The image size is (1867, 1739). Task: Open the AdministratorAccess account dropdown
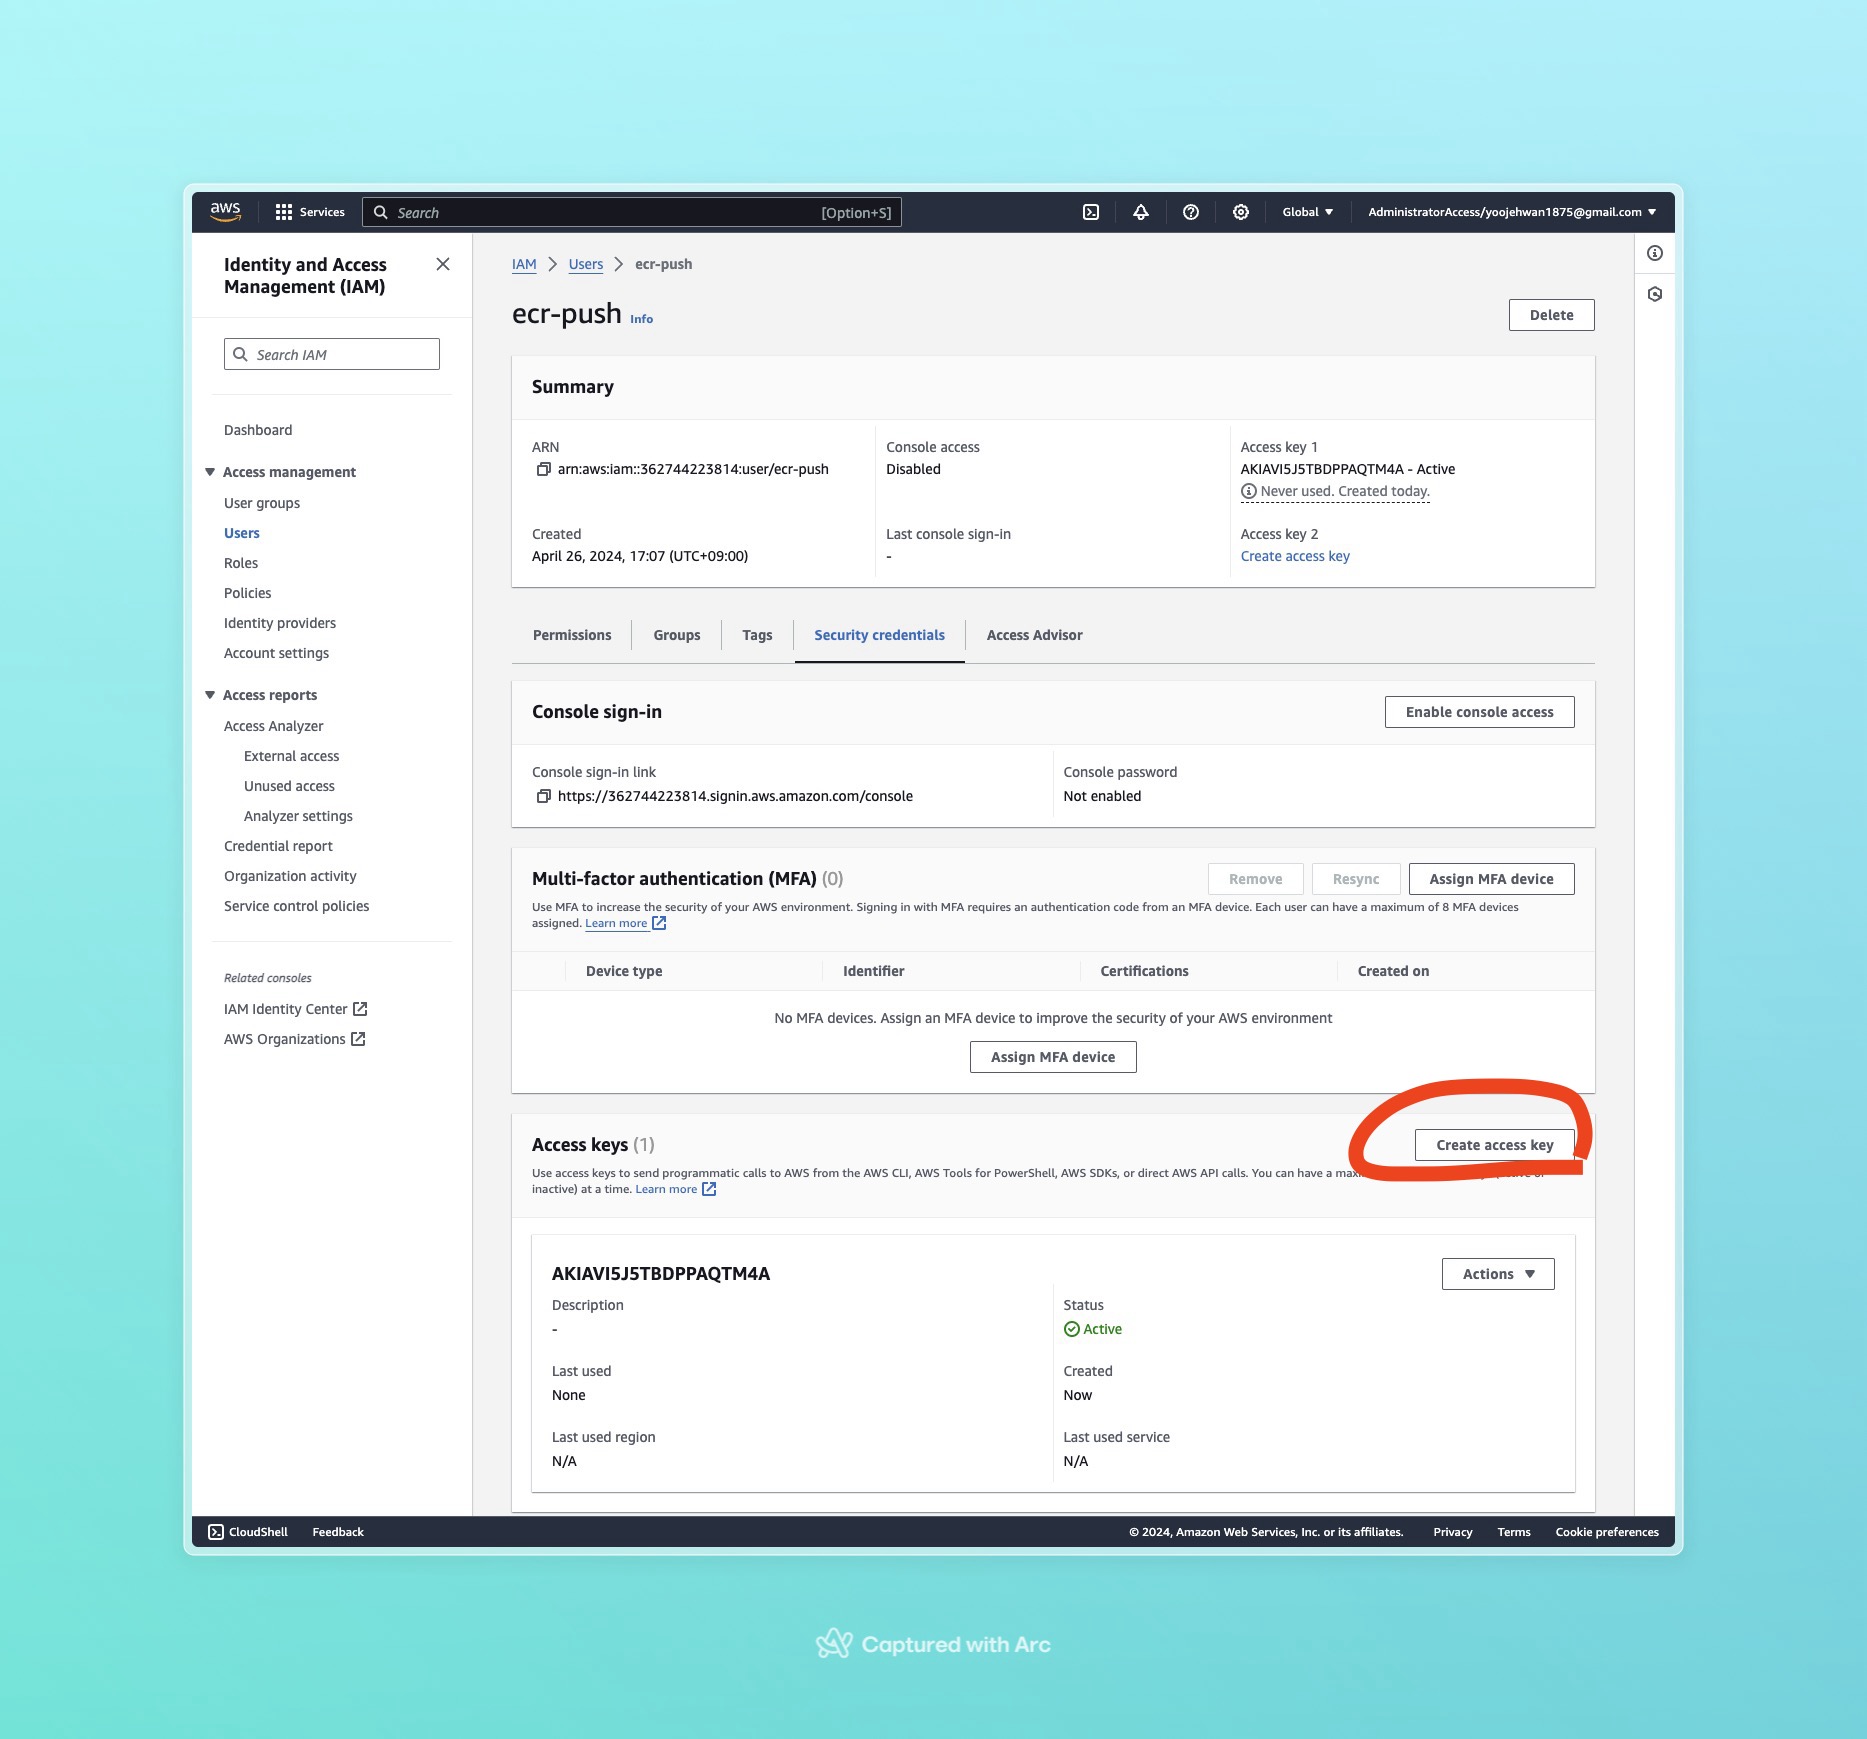(x=1512, y=212)
